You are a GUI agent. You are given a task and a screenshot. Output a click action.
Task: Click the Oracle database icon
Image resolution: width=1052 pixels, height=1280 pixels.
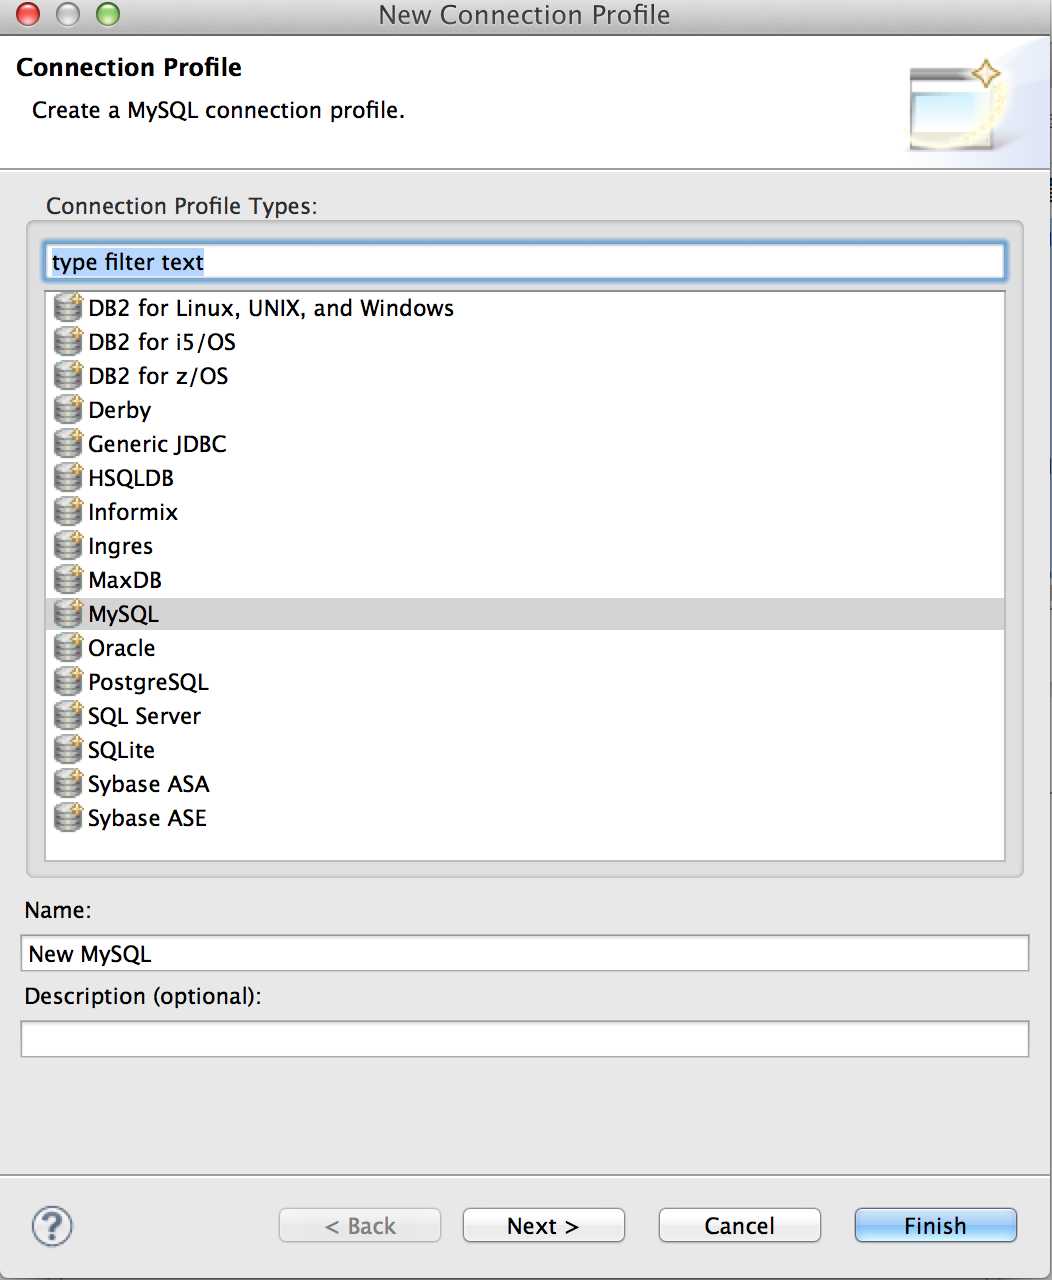point(68,647)
